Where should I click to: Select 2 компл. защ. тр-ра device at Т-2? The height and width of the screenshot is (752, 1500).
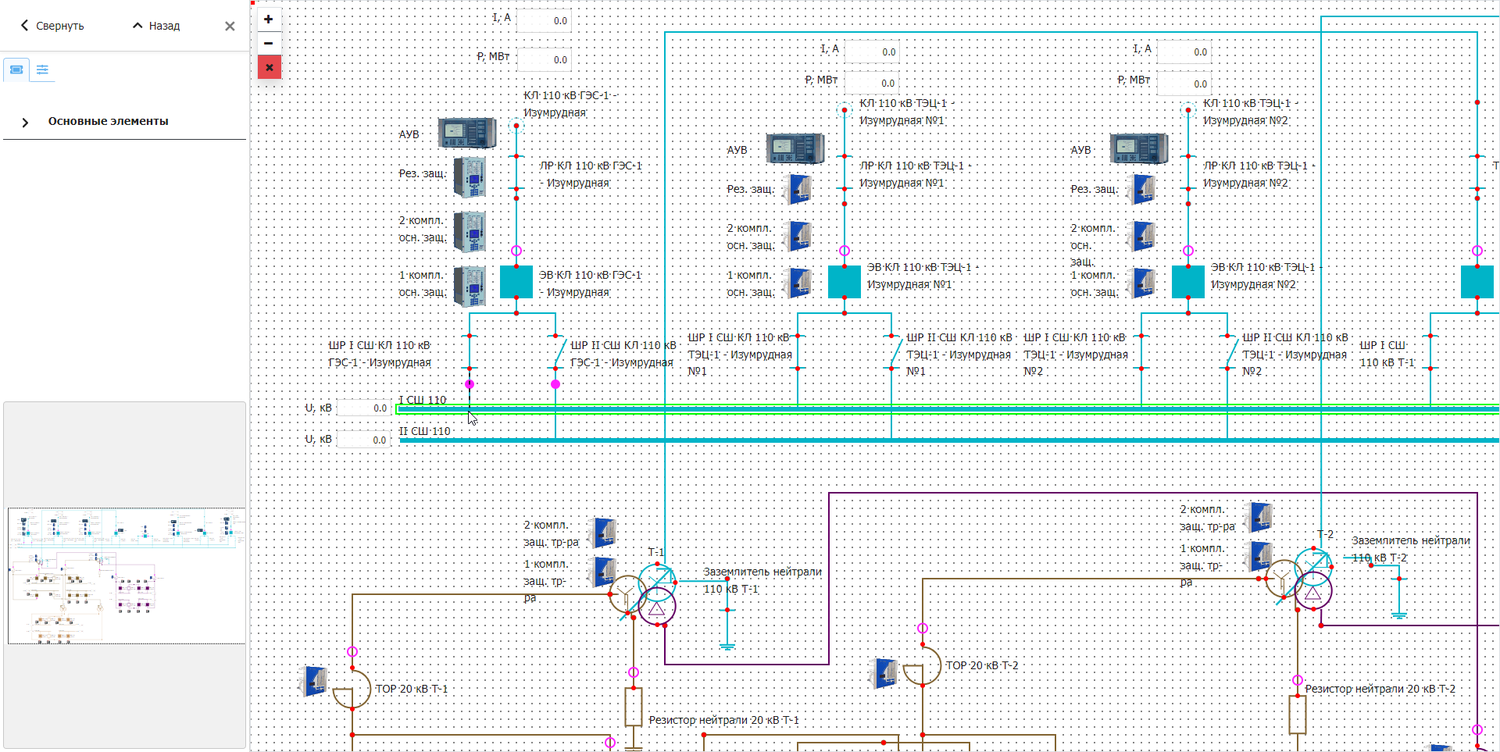coord(1261,516)
